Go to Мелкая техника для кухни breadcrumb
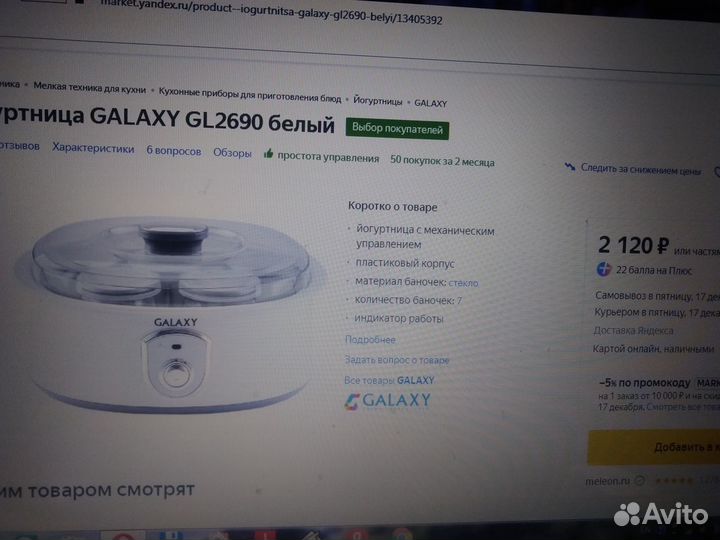Screen dimensions: 720x540 (x=90, y=87)
